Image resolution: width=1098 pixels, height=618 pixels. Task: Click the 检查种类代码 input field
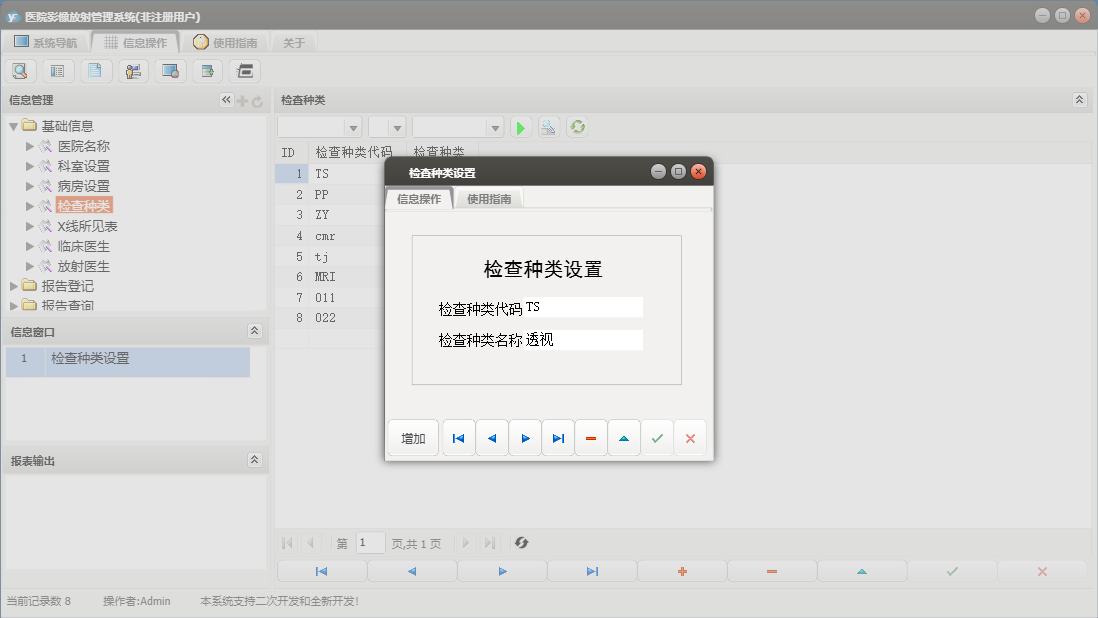[583, 307]
